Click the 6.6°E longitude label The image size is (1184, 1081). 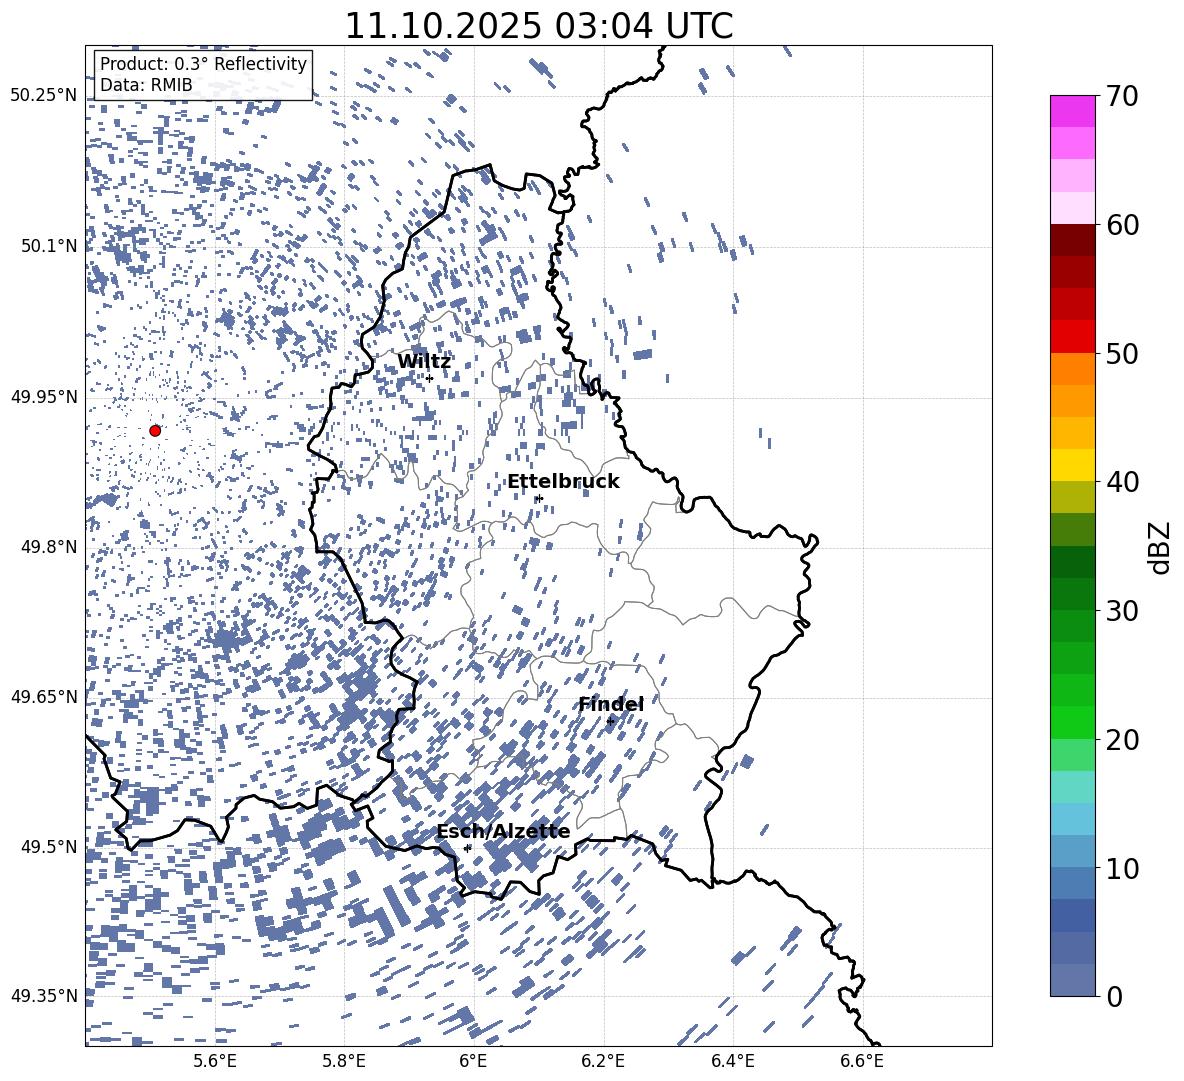(x=862, y=1061)
